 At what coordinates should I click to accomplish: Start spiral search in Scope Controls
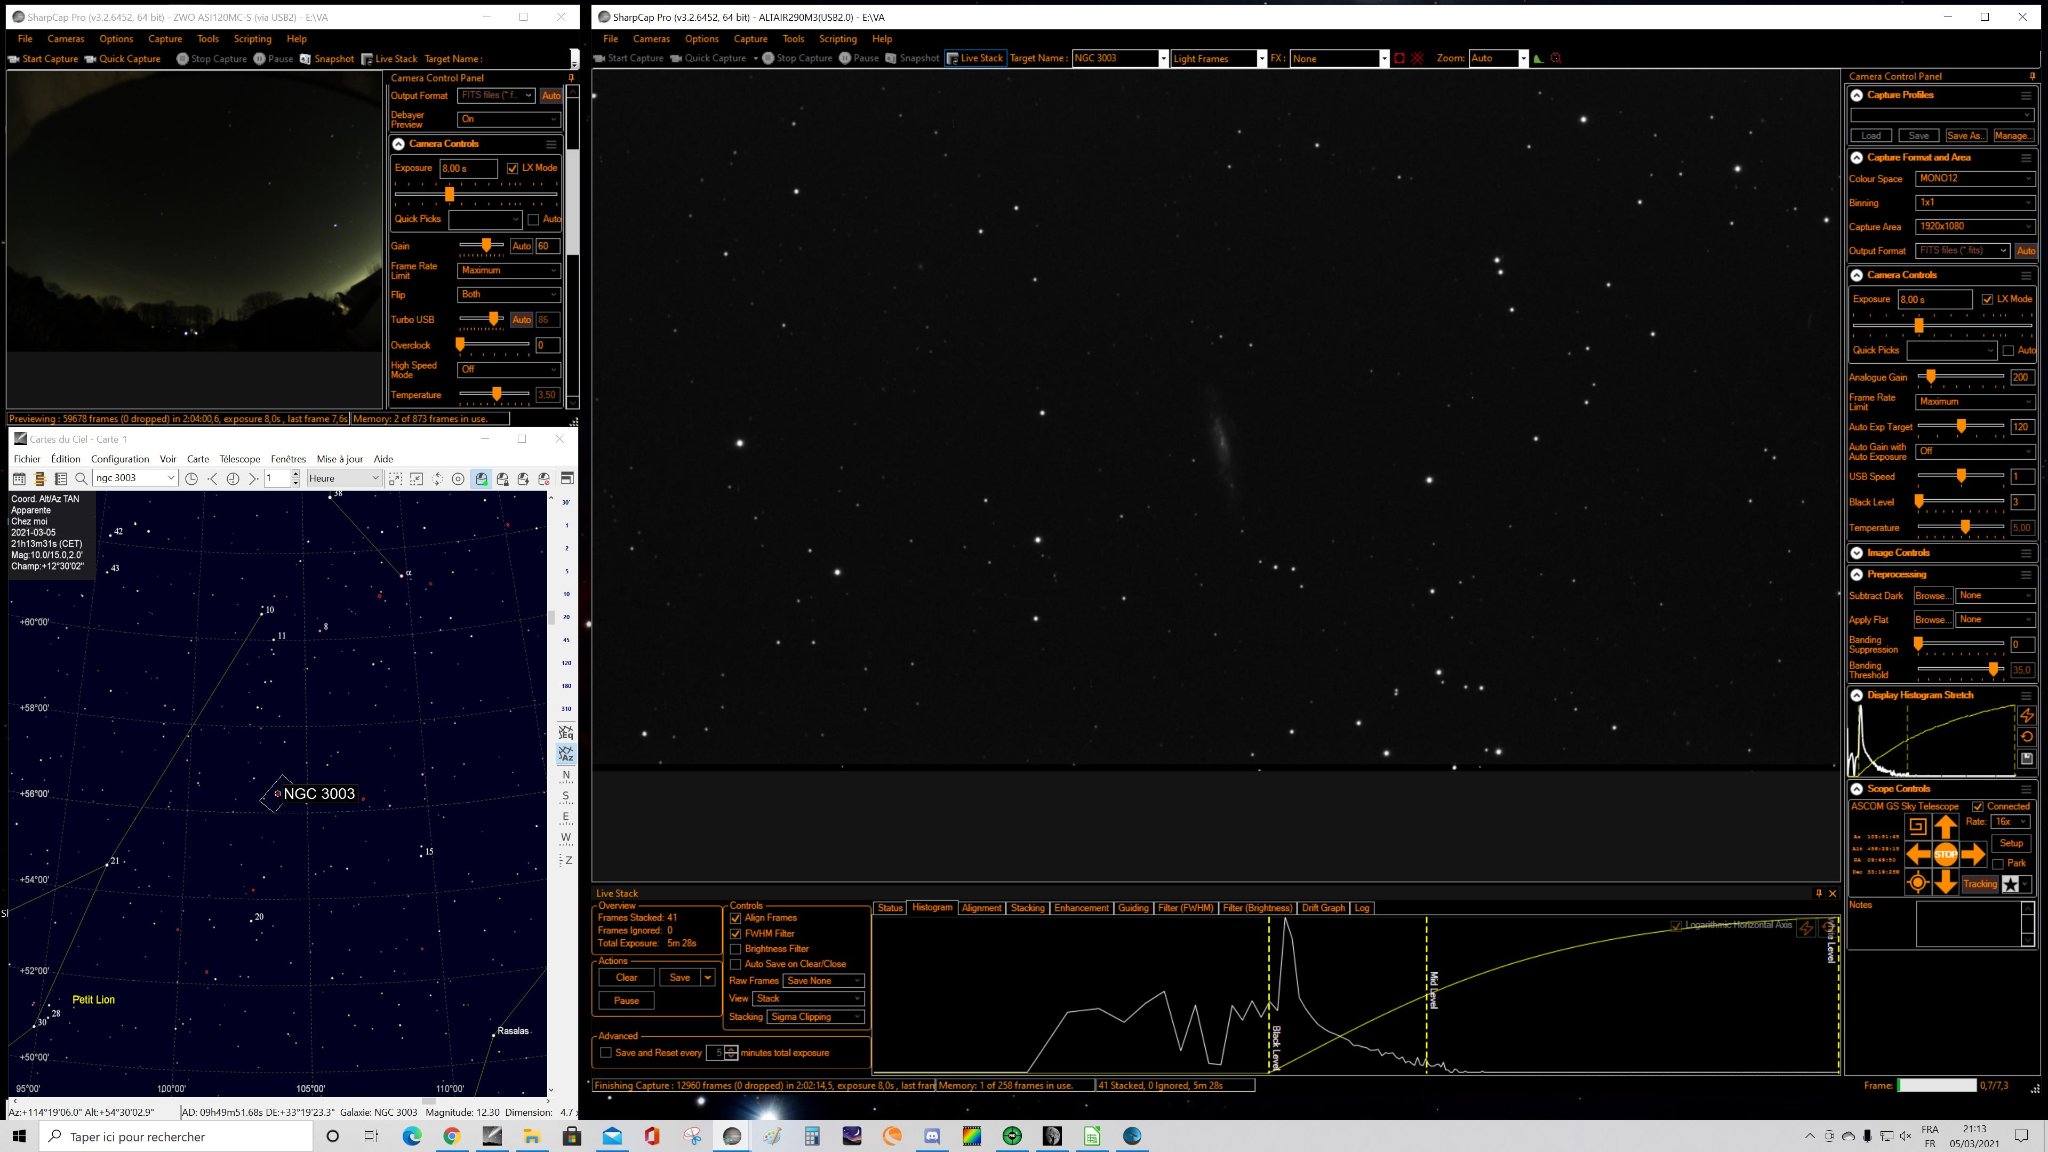[x=1917, y=826]
